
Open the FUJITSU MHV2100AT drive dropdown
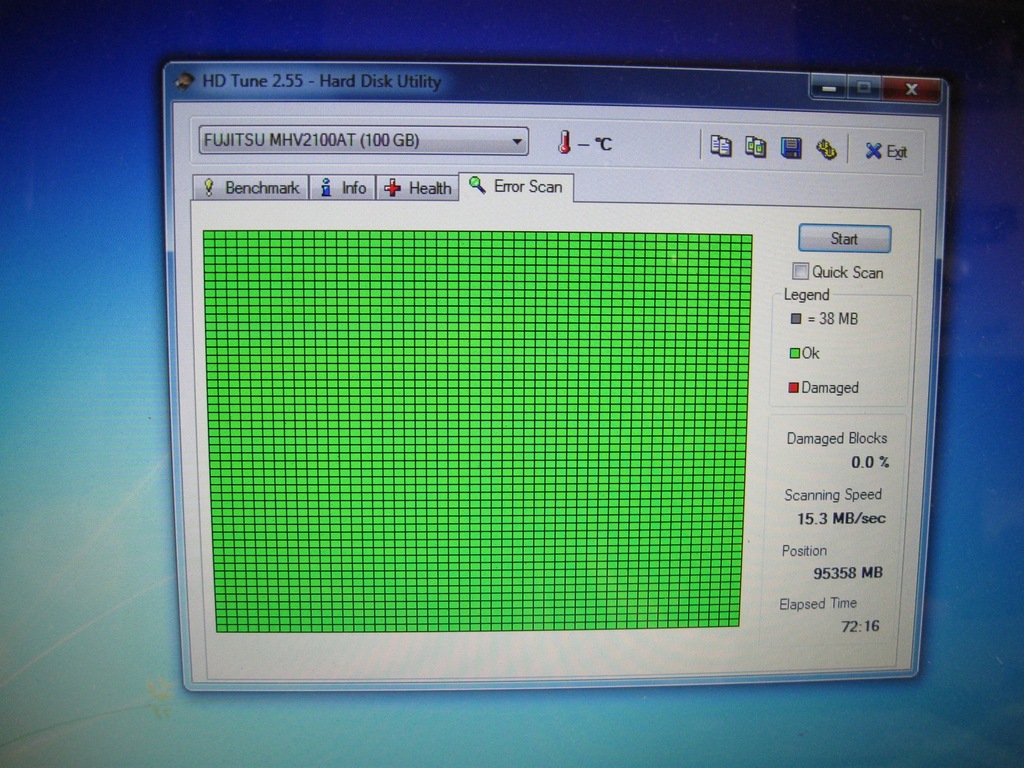point(363,140)
